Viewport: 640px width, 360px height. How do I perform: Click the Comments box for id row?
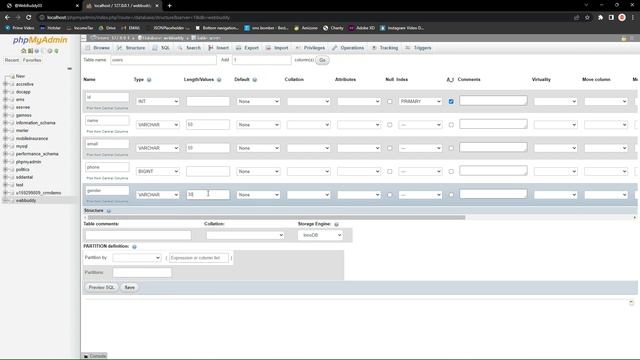point(493,101)
